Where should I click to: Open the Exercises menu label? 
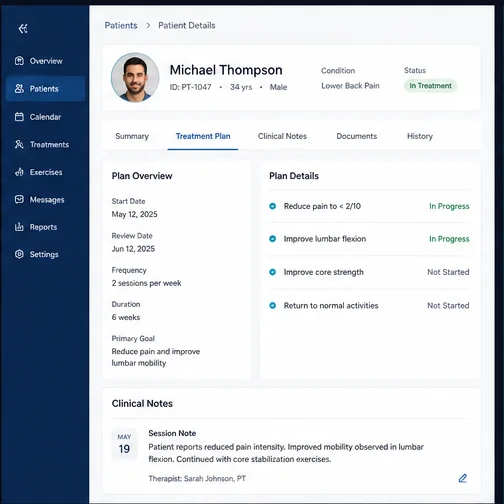coord(46,172)
